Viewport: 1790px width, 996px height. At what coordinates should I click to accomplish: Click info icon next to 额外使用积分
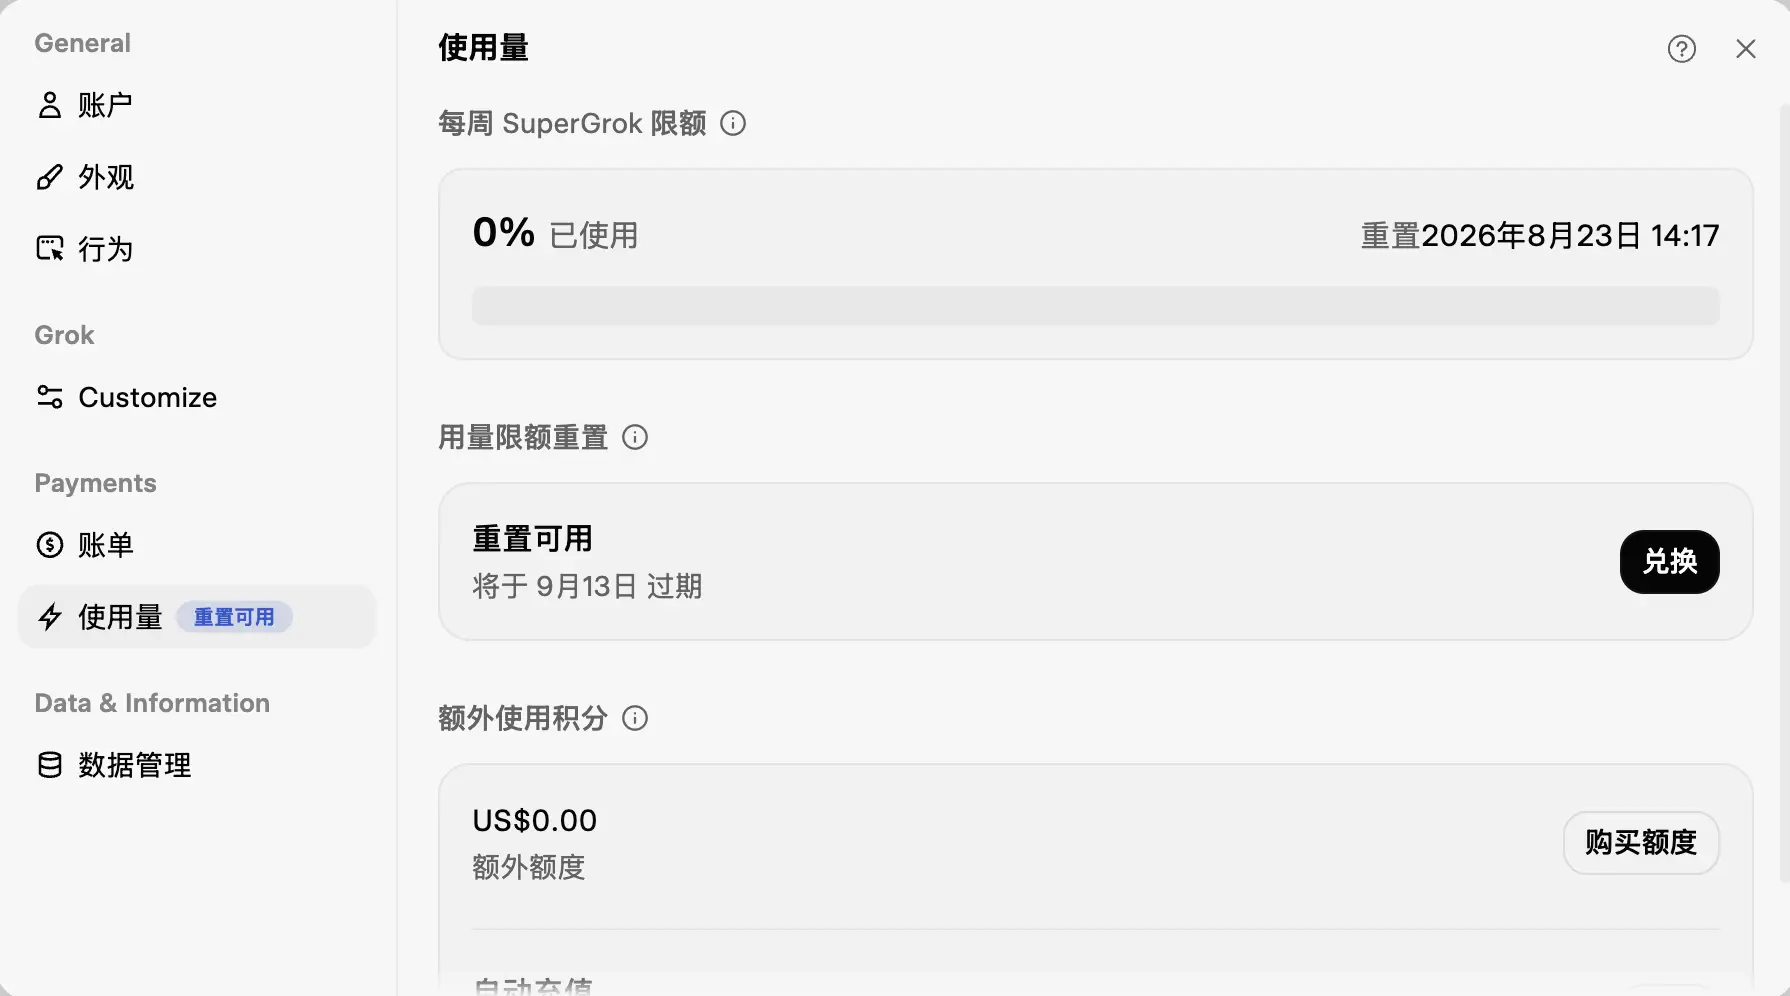coord(635,718)
